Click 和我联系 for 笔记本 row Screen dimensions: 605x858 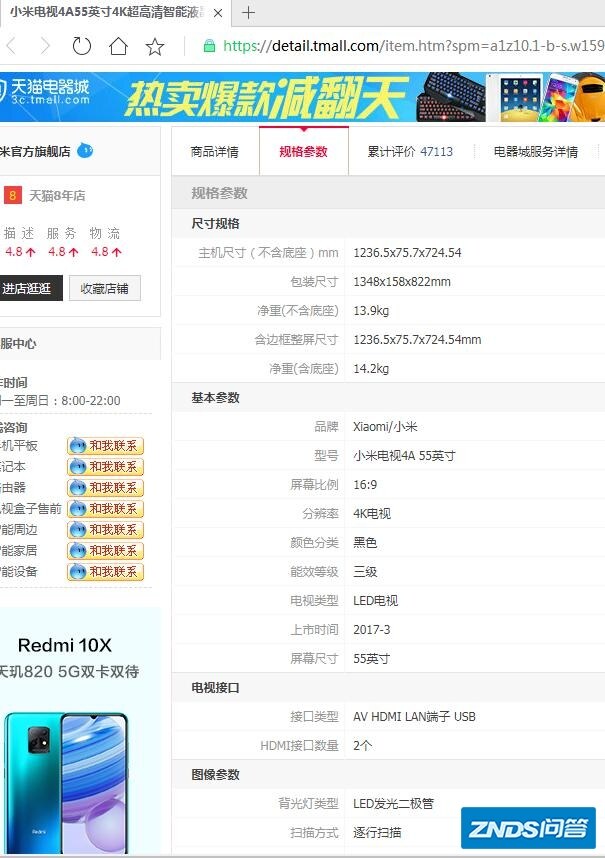click(x=106, y=467)
